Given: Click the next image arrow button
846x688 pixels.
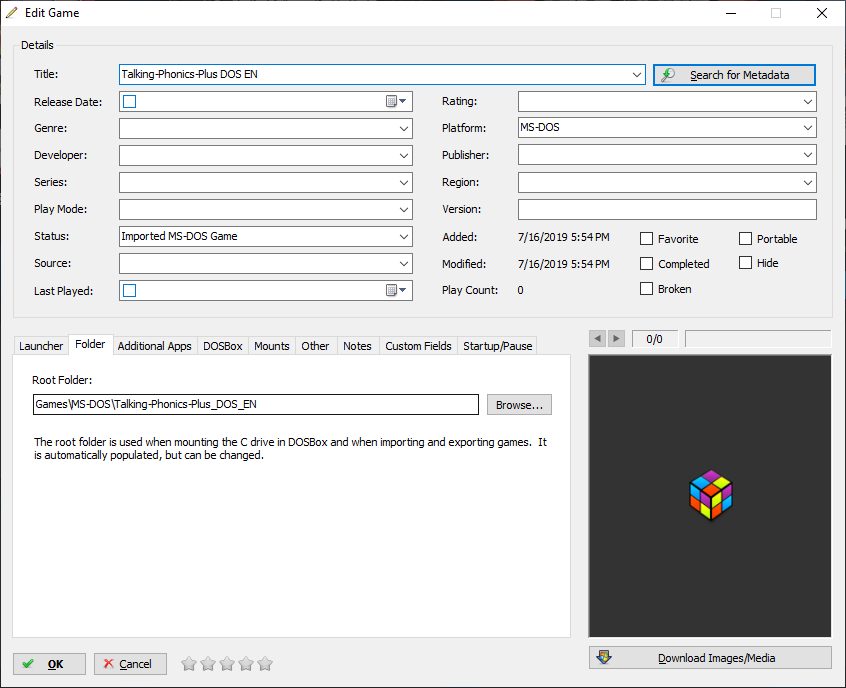Looking at the screenshot, I should tap(616, 339).
